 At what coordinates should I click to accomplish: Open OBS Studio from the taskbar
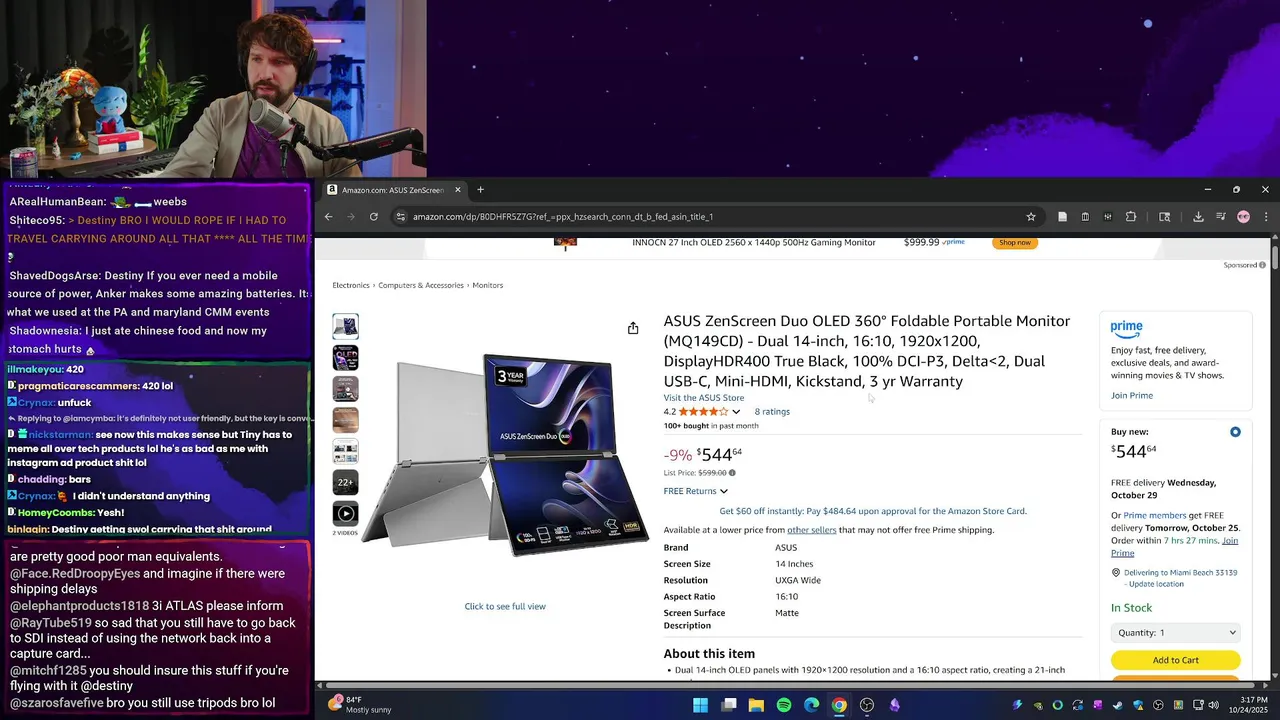point(867,705)
